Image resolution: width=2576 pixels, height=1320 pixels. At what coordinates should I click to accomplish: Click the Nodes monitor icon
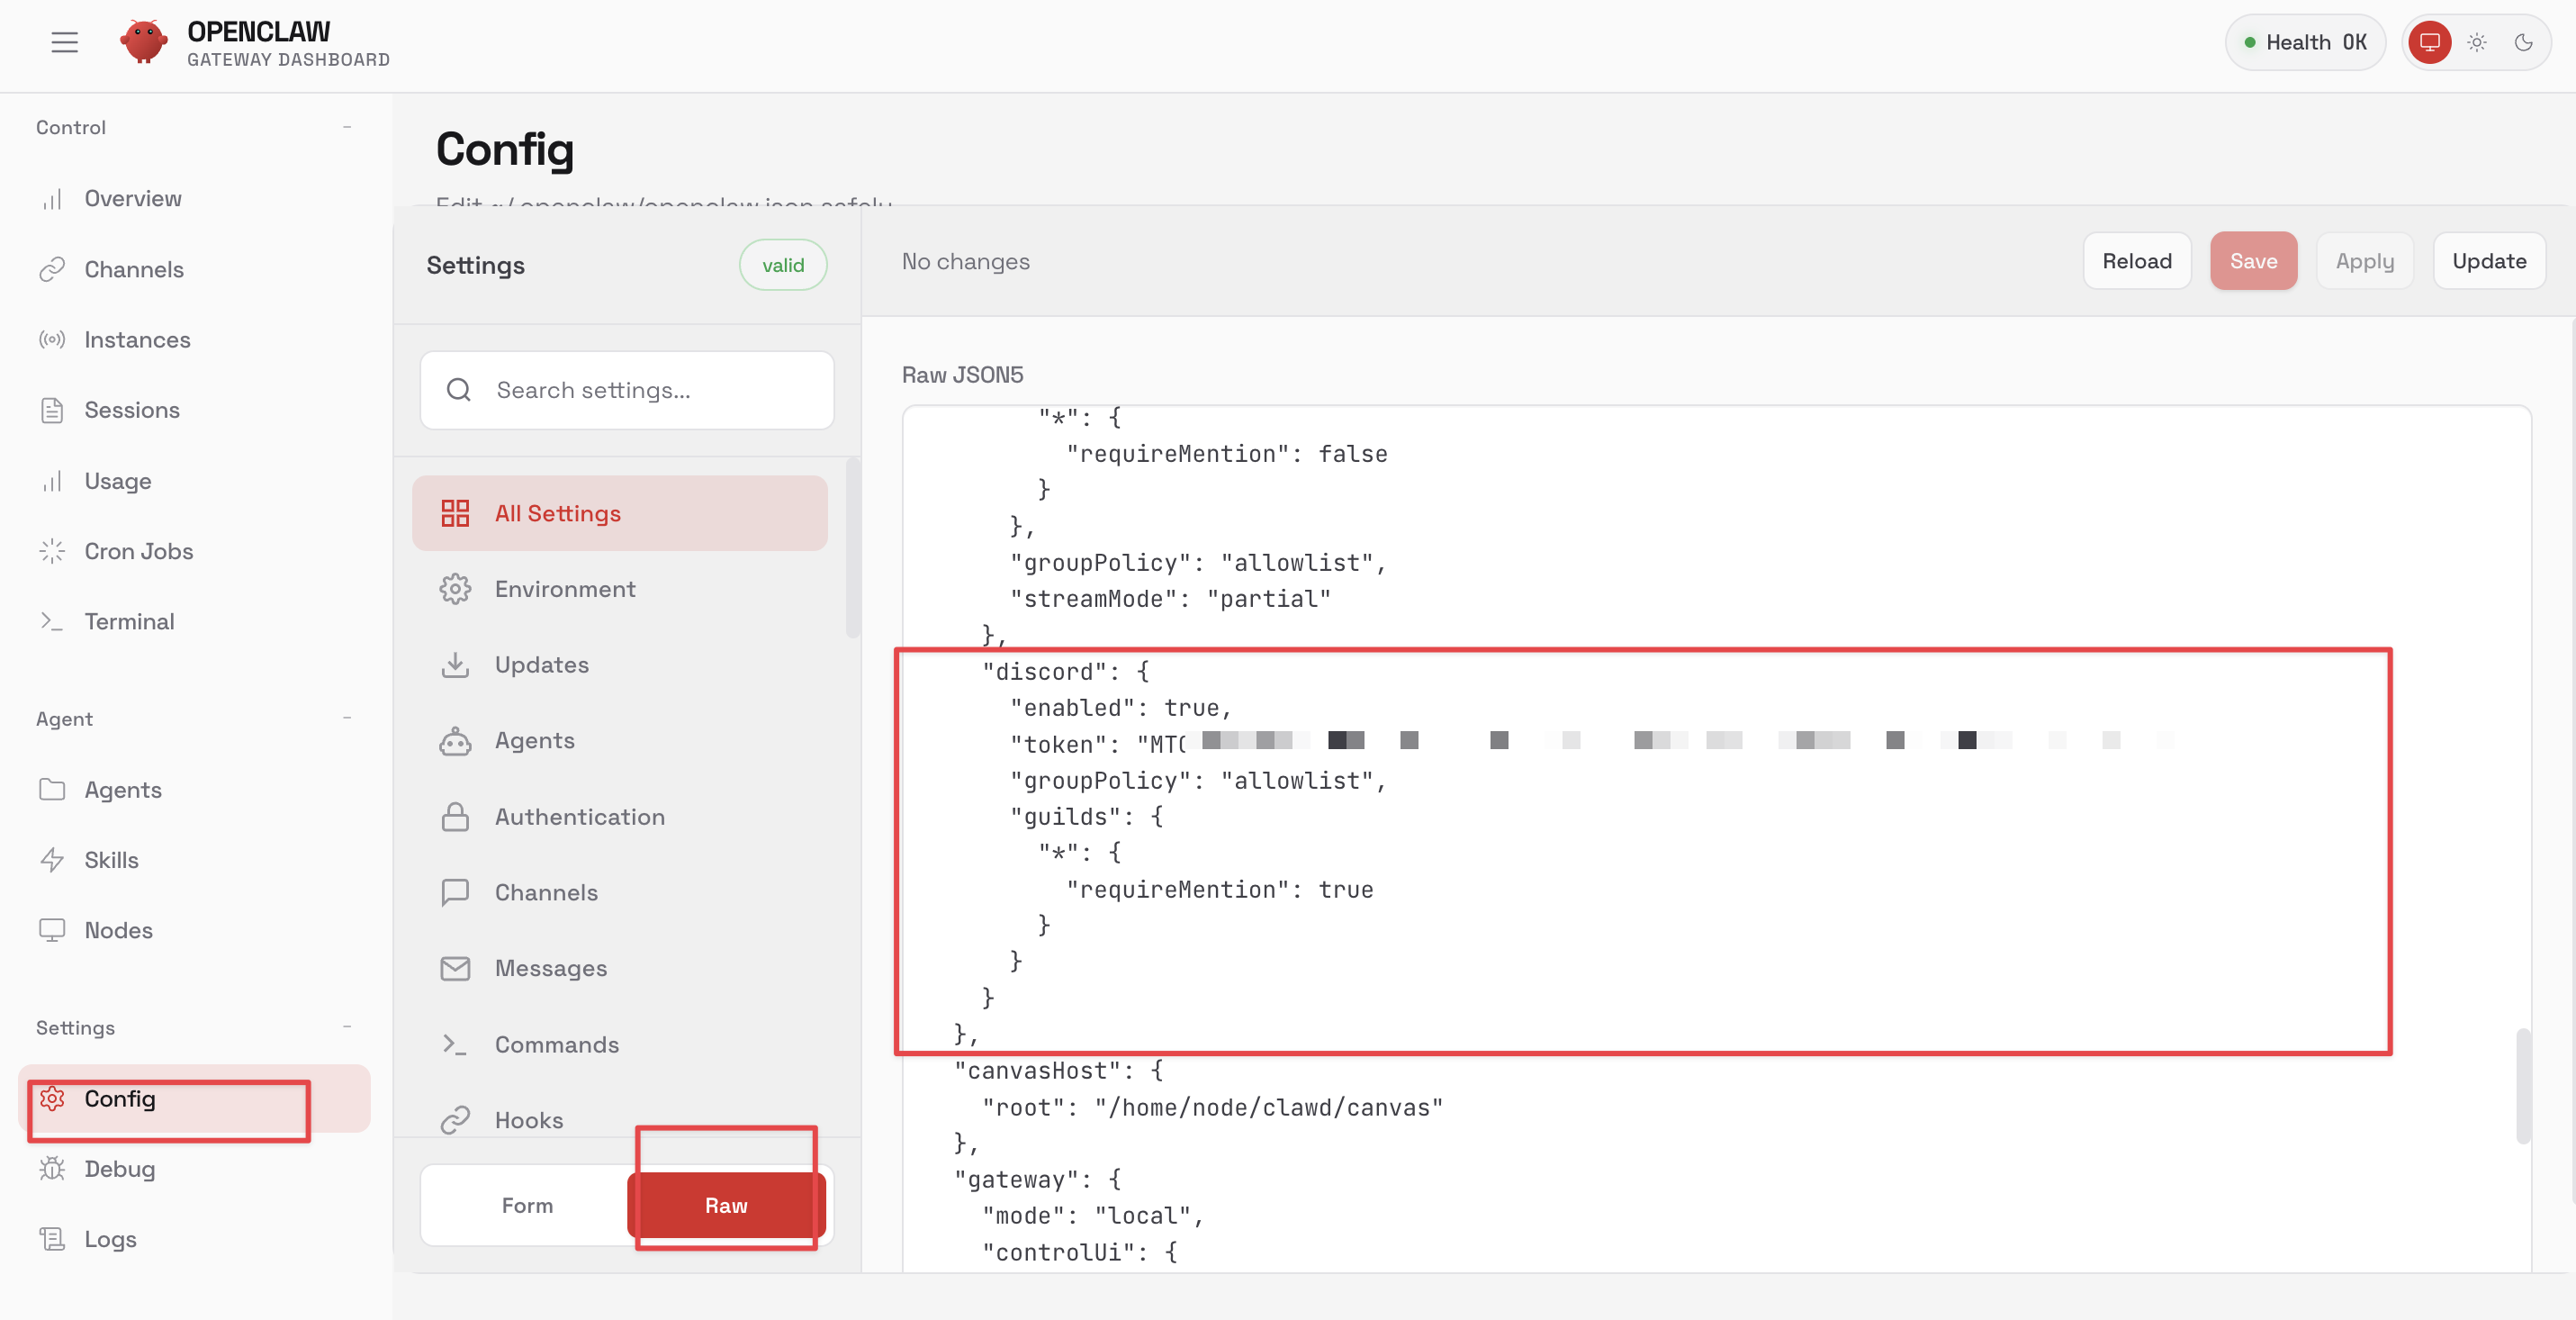pos(52,930)
